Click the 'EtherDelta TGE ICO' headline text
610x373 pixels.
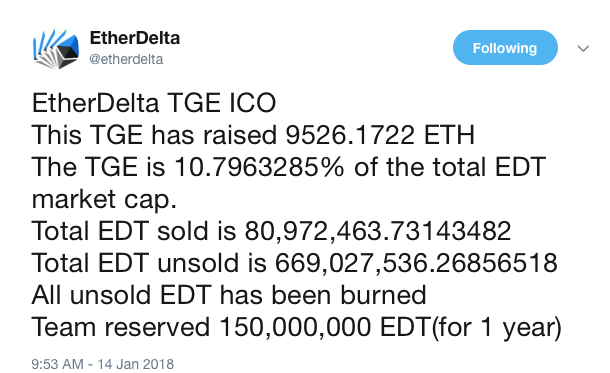pyautogui.click(x=154, y=103)
